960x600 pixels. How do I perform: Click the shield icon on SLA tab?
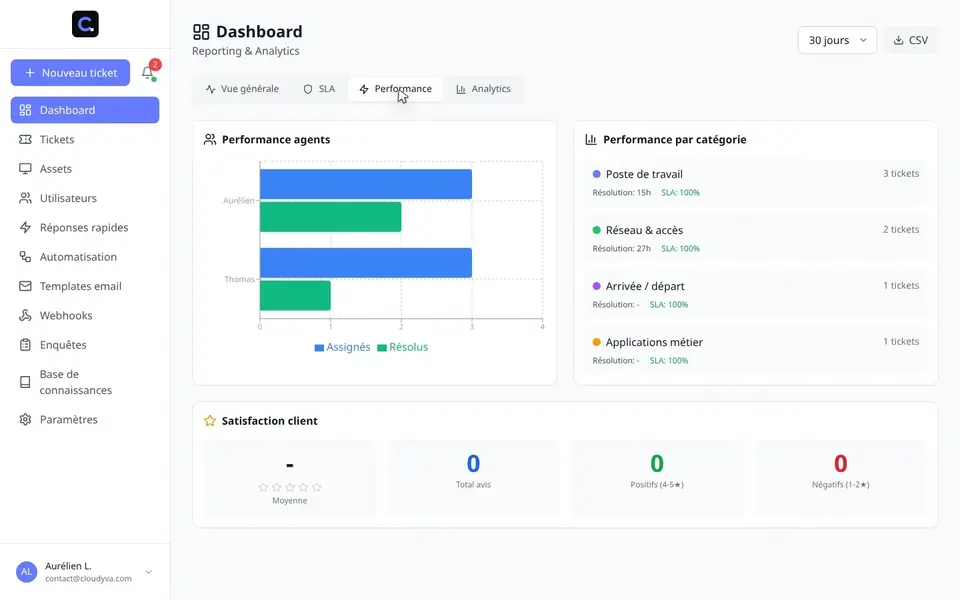tap(308, 89)
